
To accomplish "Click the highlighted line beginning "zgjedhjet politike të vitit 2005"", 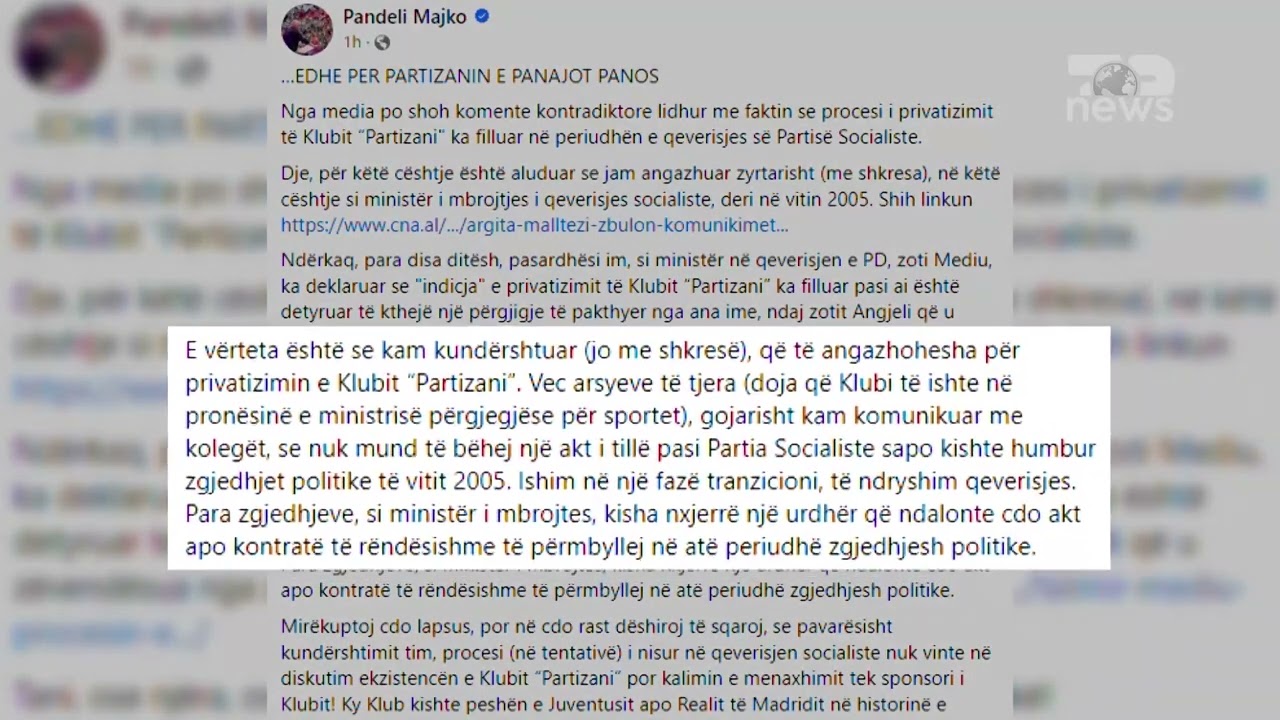I will pyautogui.click(x=630, y=481).
